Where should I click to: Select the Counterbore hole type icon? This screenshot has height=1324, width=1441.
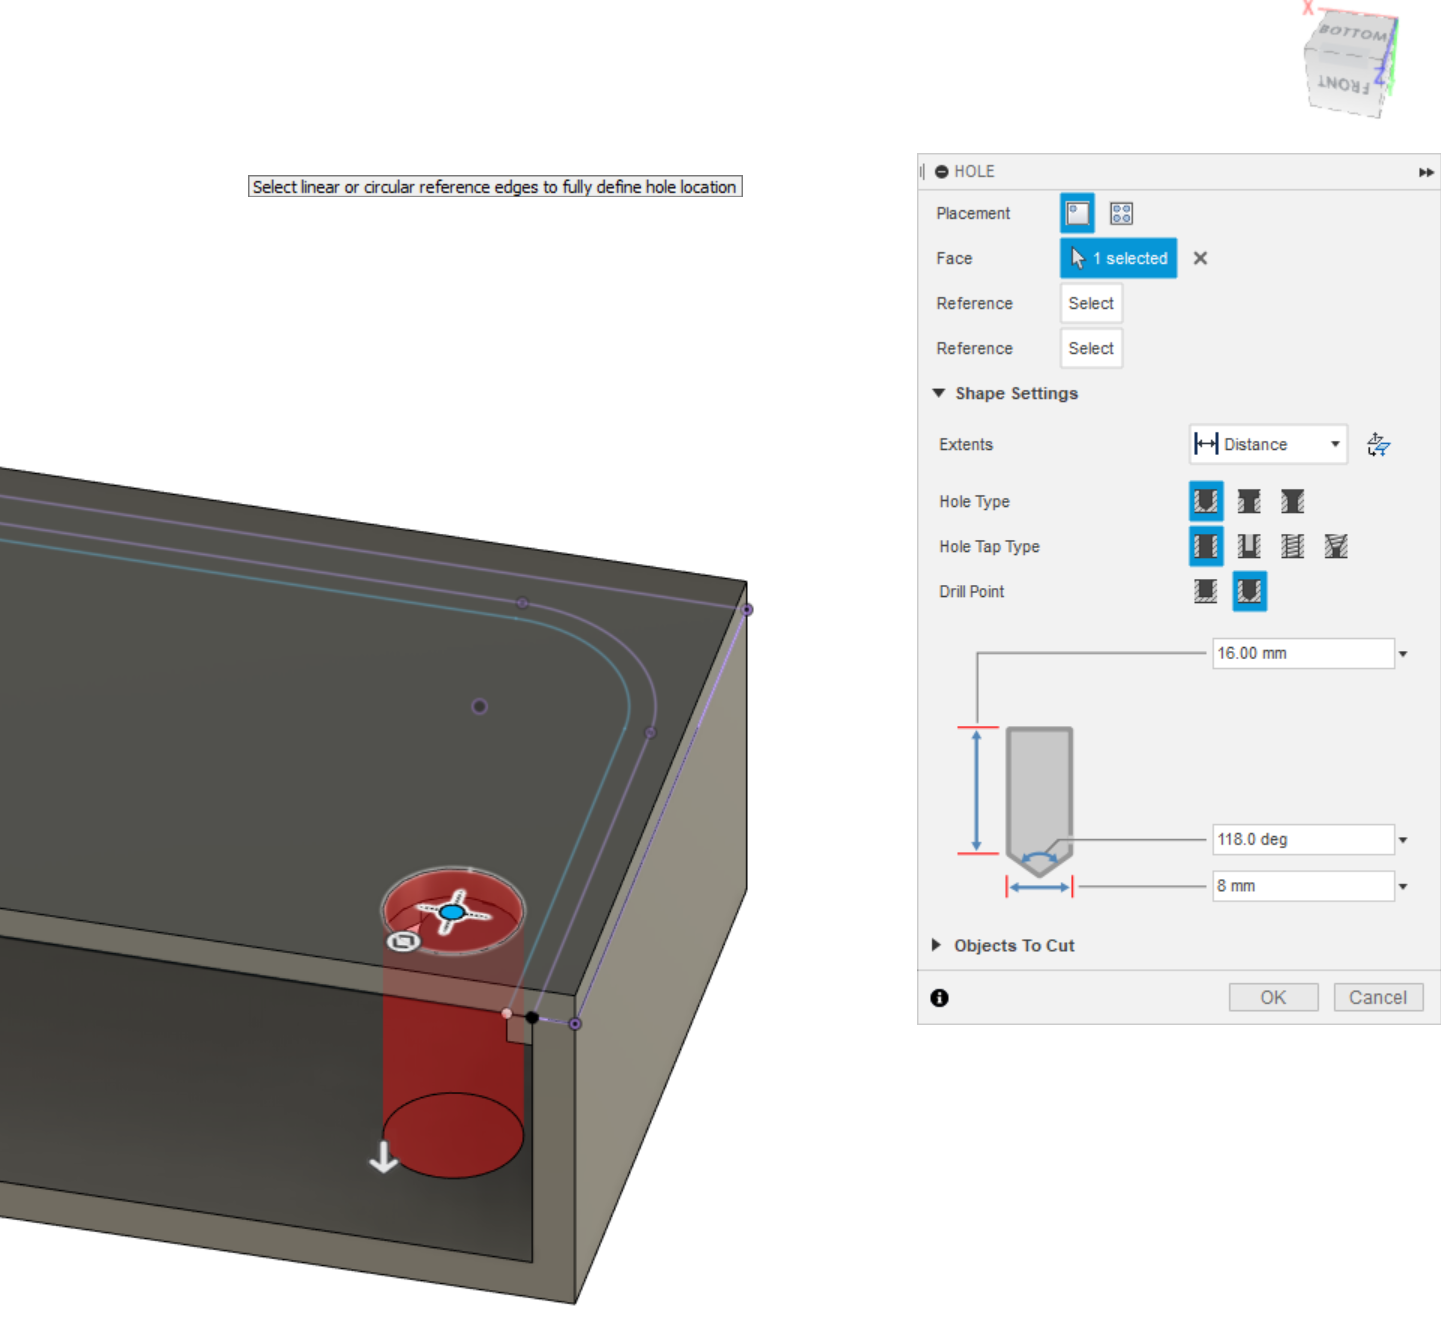pyautogui.click(x=1249, y=501)
